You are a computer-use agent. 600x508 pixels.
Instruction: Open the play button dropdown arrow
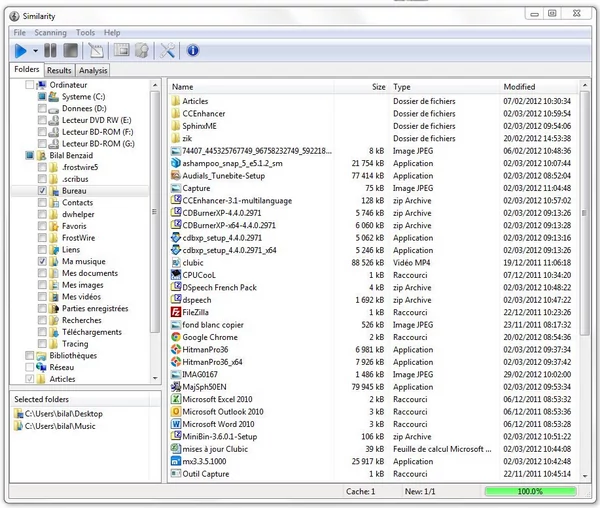click(35, 50)
